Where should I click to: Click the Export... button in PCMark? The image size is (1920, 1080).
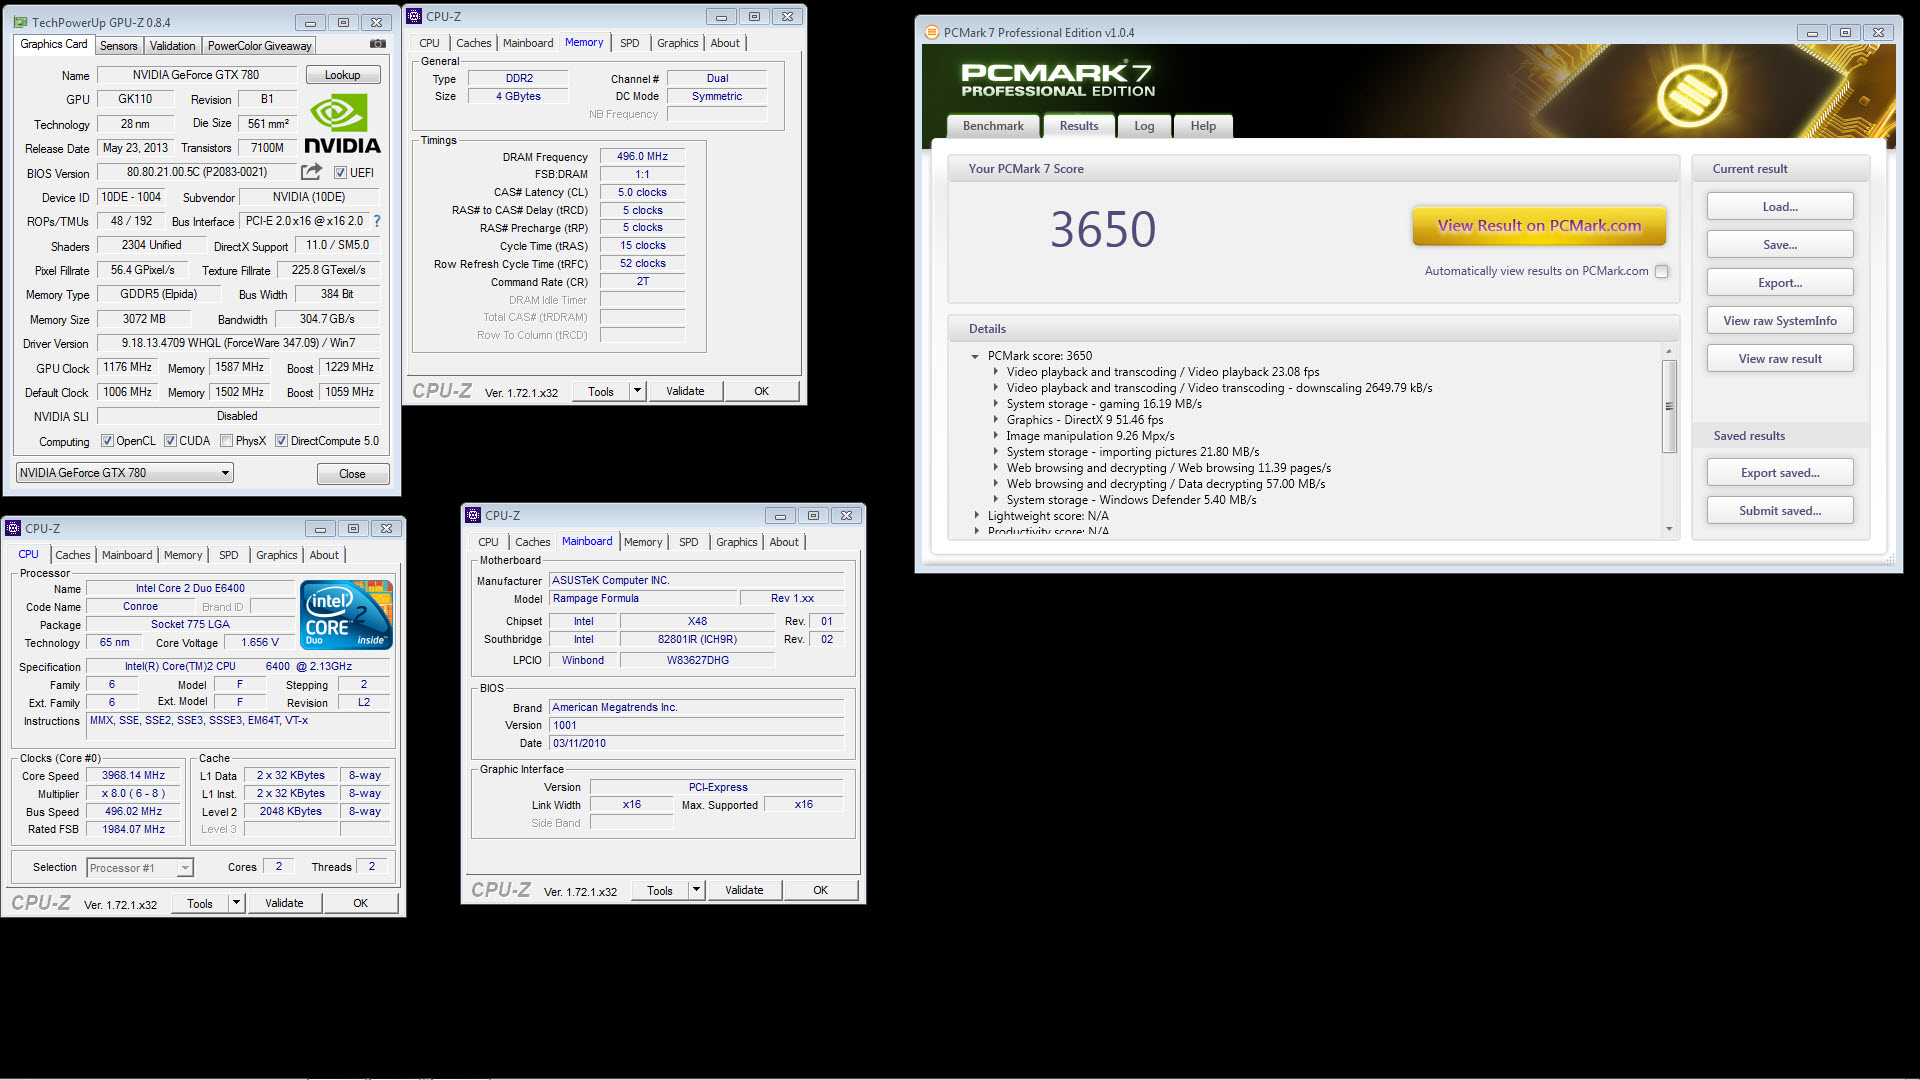click(1780, 283)
